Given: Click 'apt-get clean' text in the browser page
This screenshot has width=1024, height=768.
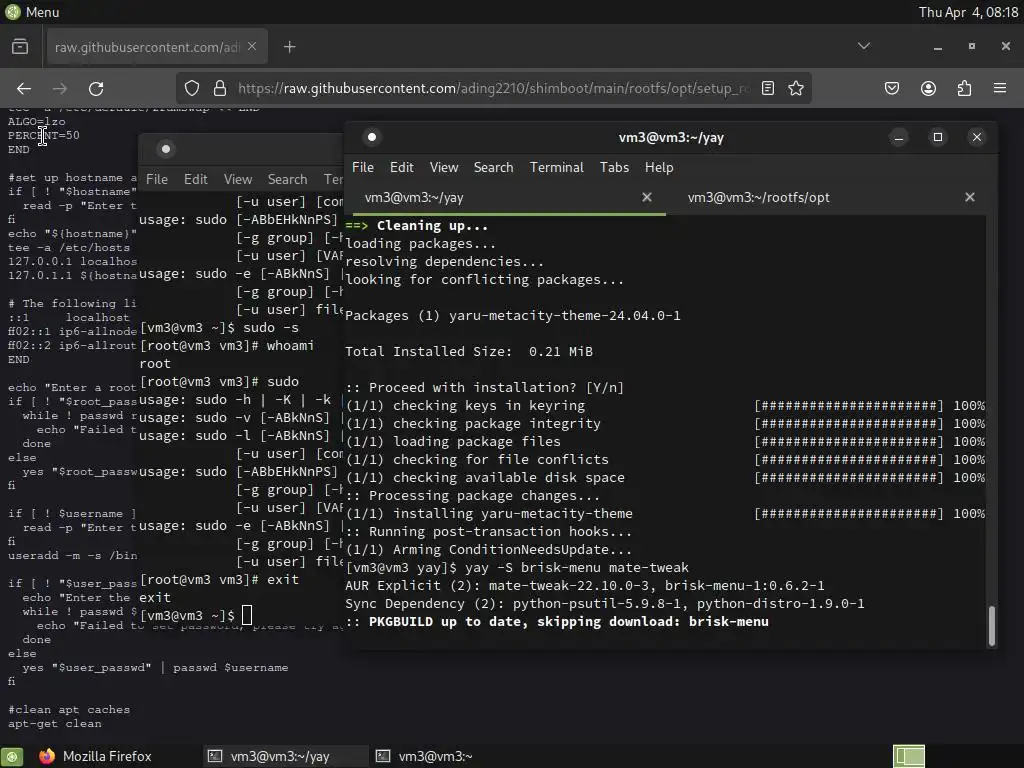Looking at the screenshot, I should [55, 724].
